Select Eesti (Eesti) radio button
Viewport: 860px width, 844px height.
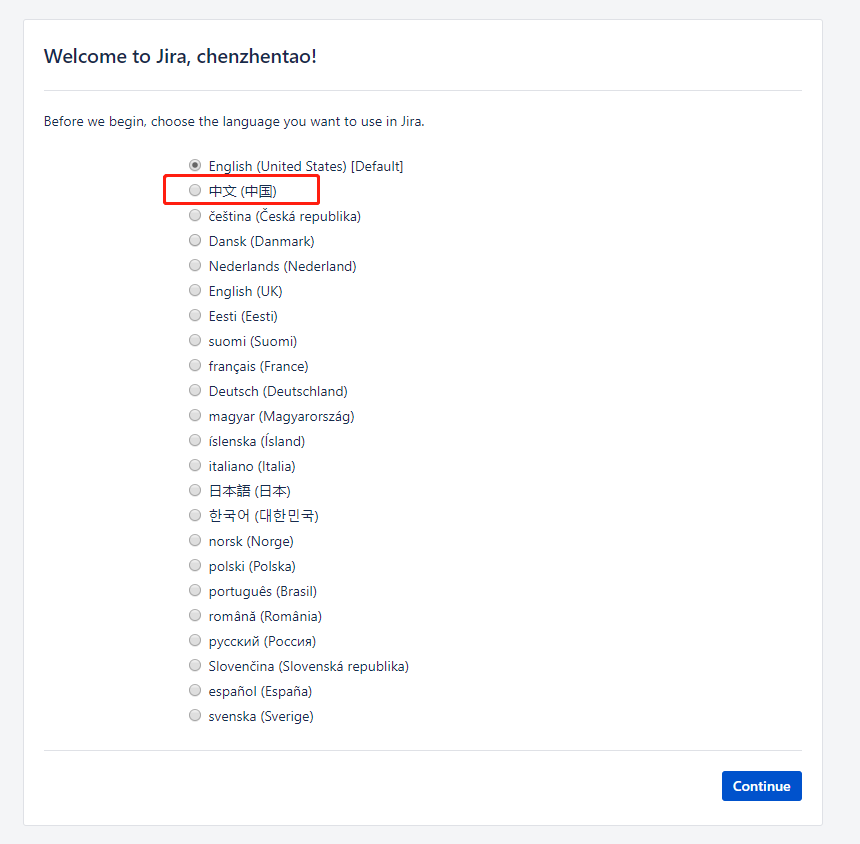pyautogui.click(x=195, y=315)
